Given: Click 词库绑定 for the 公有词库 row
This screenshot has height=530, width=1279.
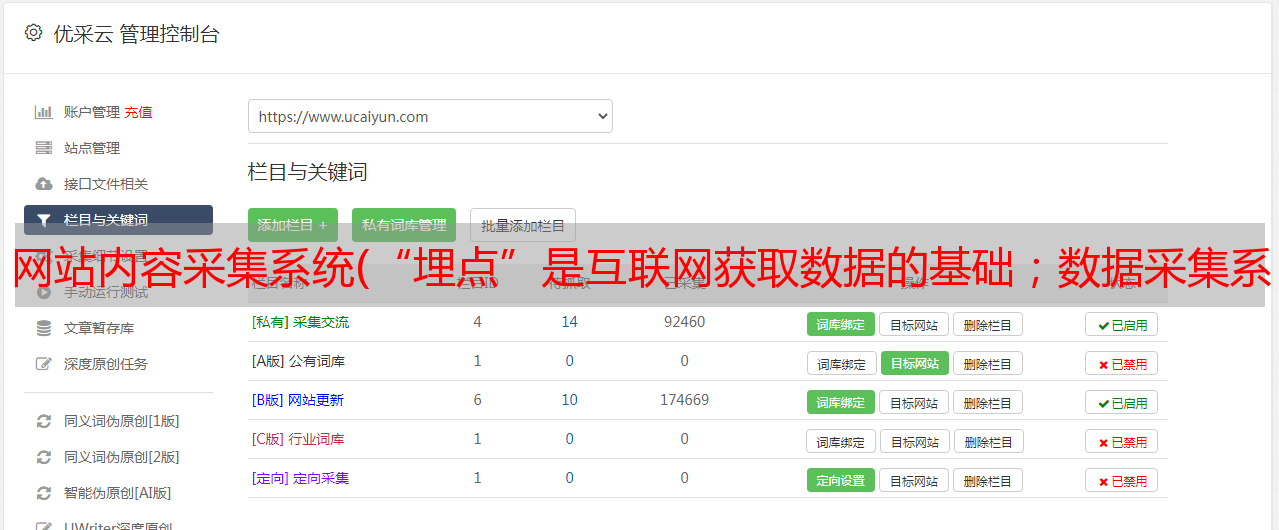Looking at the screenshot, I should pyautogui.click(x=841, y=363).
